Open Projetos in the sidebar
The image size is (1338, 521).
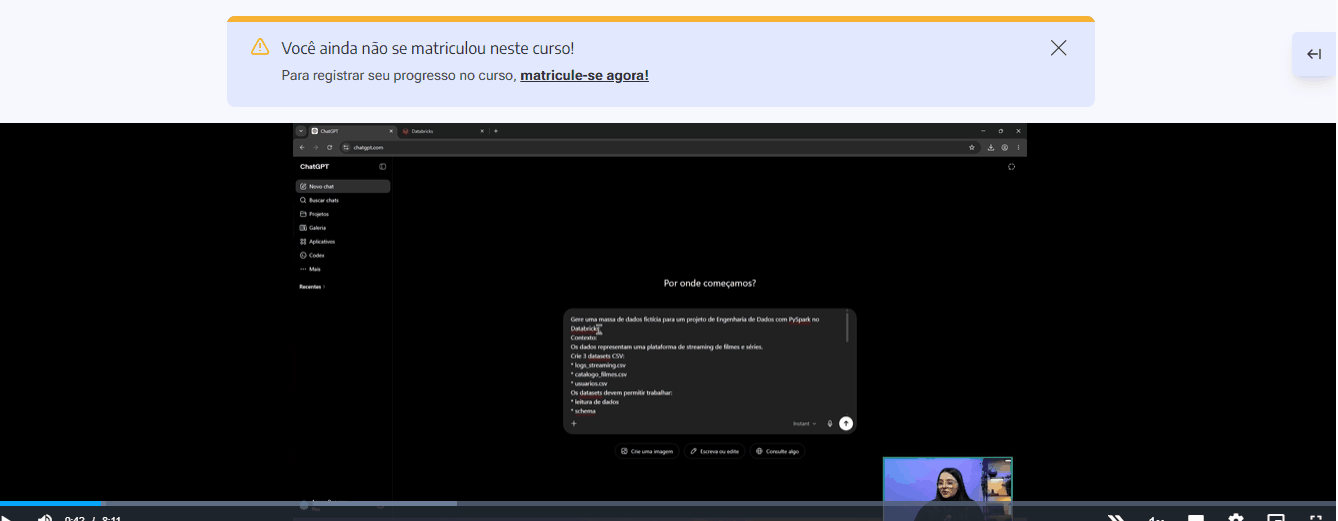coord(343,214)
